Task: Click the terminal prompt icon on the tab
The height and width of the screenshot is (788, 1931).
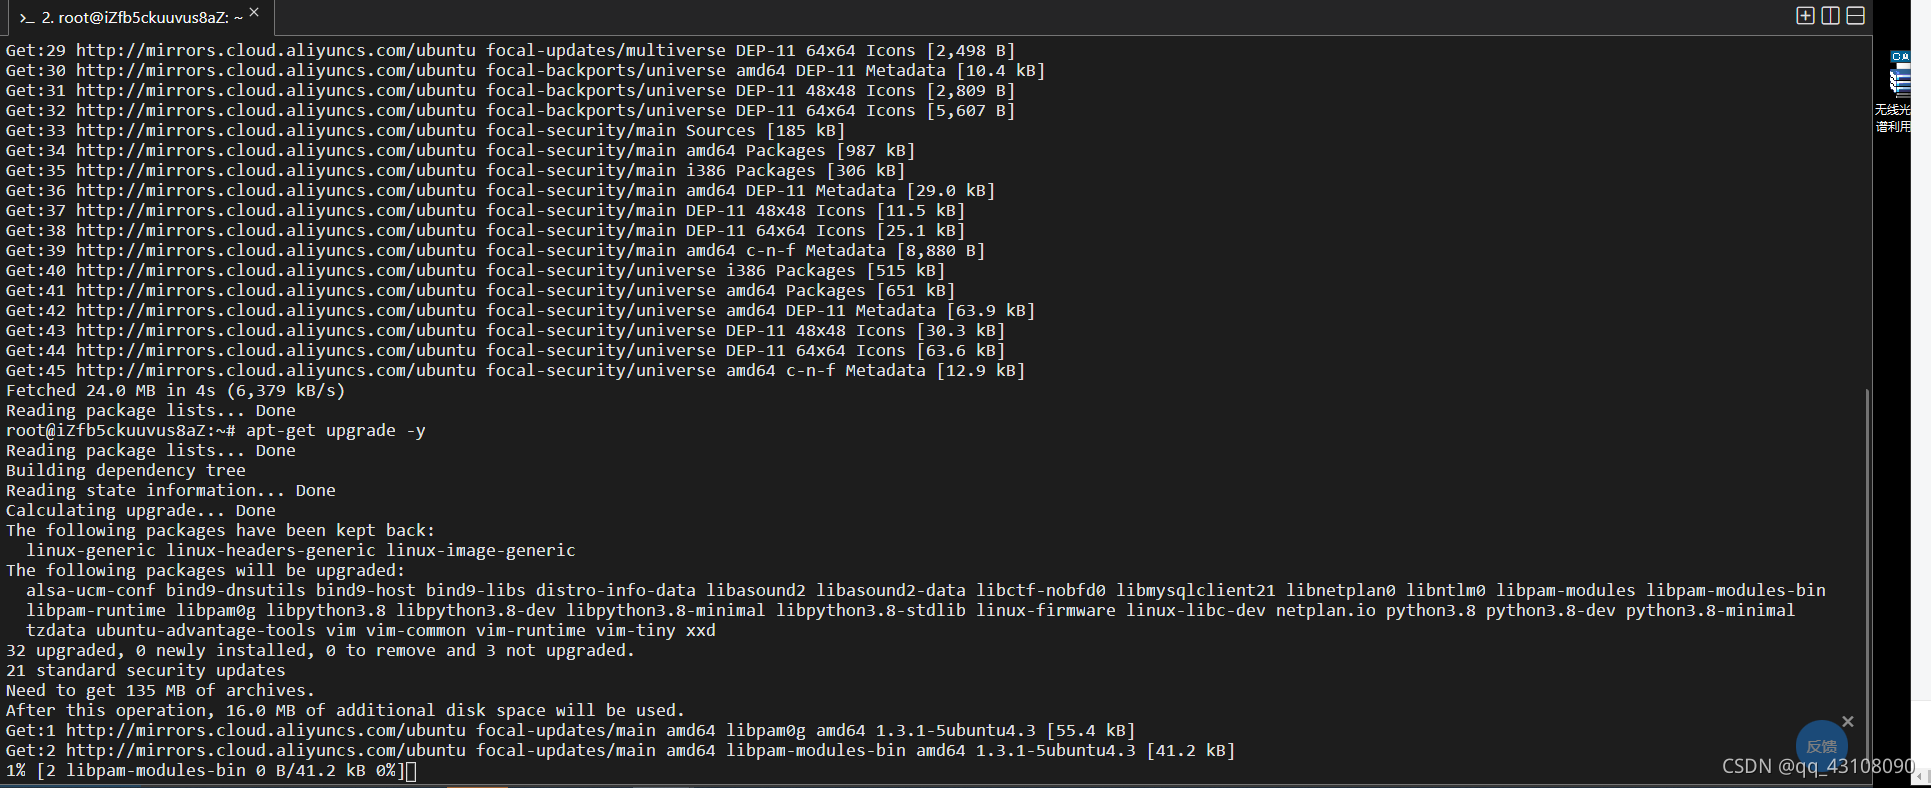Action: tap(27, 18)
